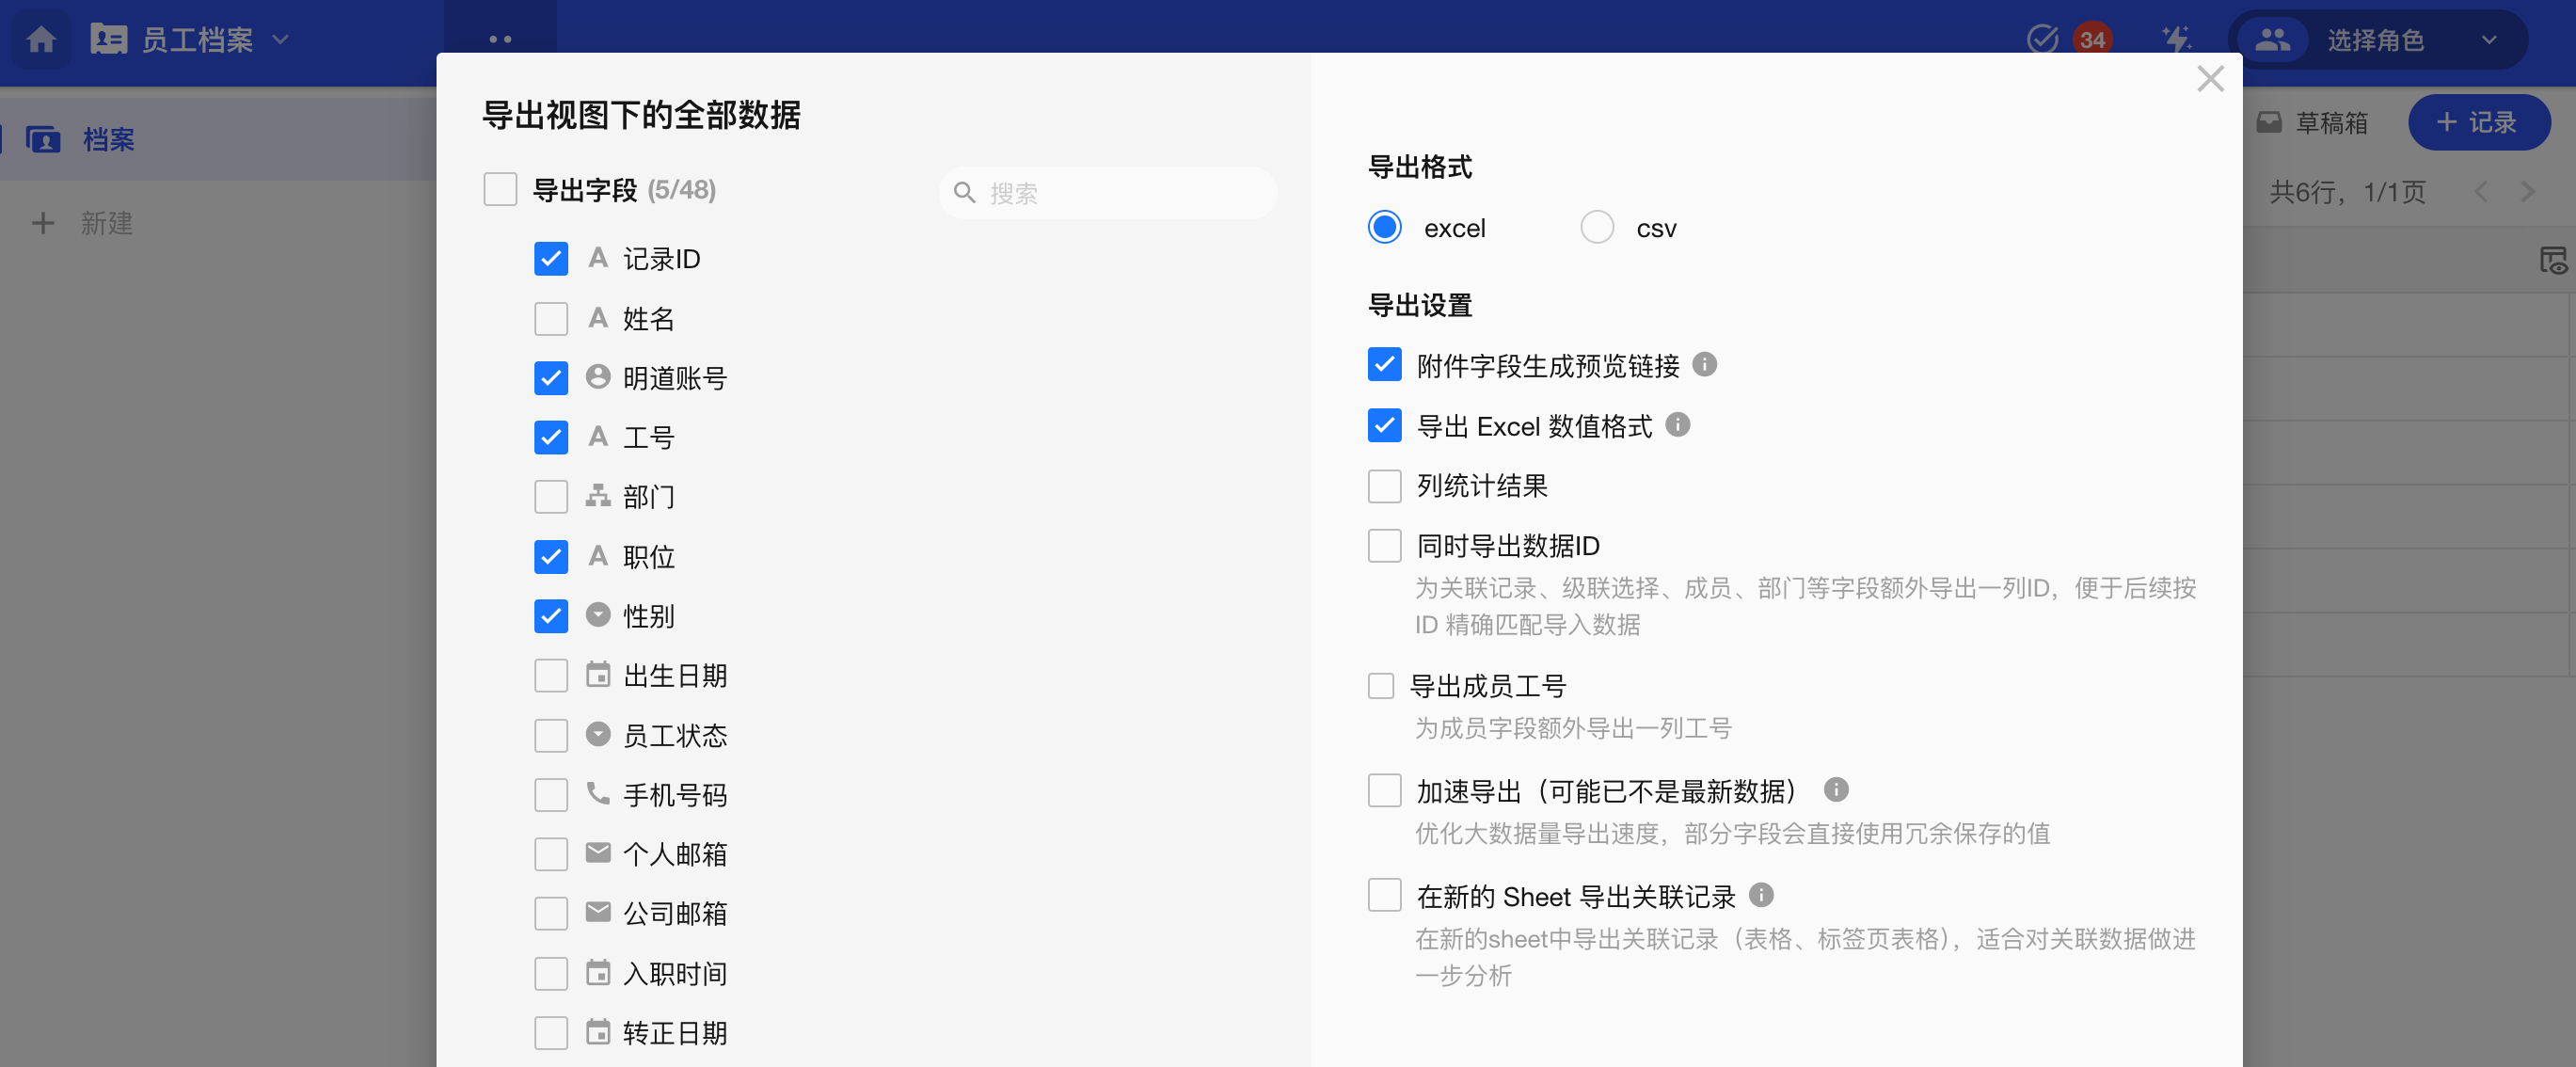2576x1067 pixels.
Task: Click info icon beside 附件字段生成预览链接
Action: click(1704, 365)
